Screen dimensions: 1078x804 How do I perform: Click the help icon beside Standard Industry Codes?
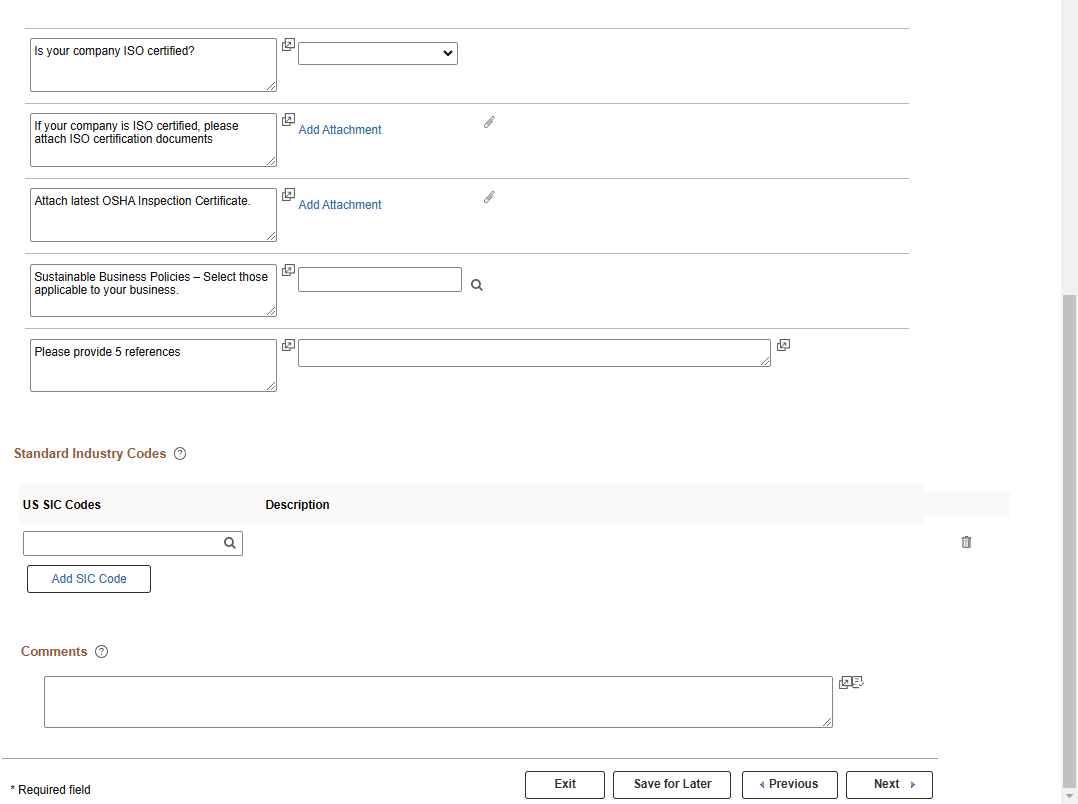pos(180,453)
